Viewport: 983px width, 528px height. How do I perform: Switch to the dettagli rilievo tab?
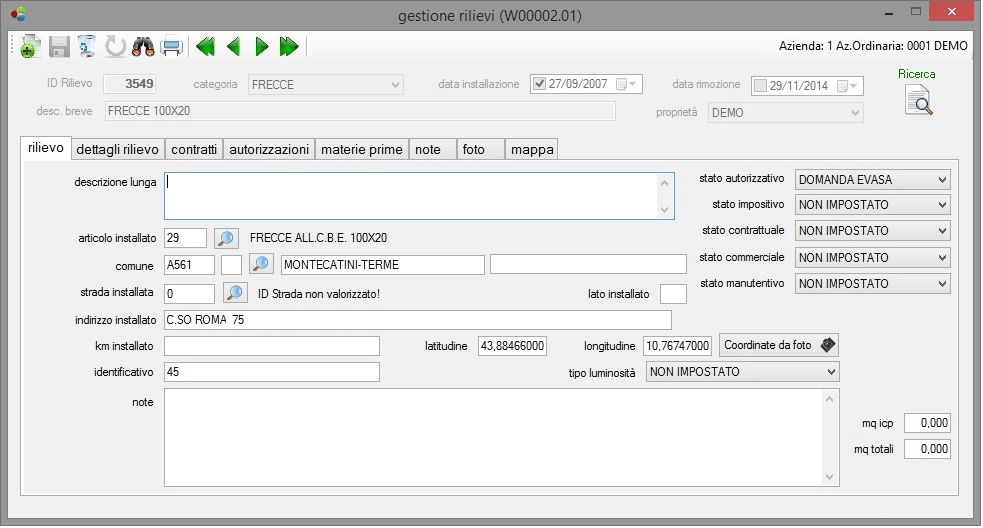tap(118, 149)
